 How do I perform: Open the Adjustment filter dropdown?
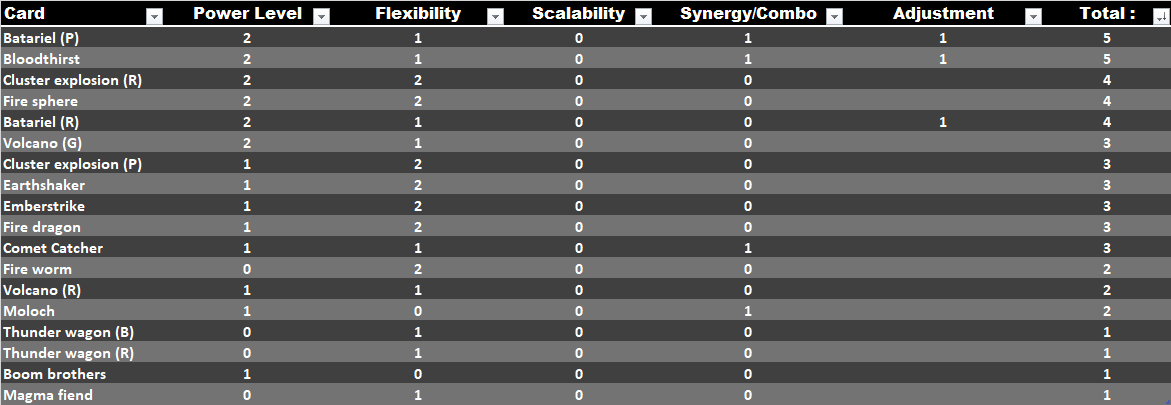click(x=1034, y=16)
